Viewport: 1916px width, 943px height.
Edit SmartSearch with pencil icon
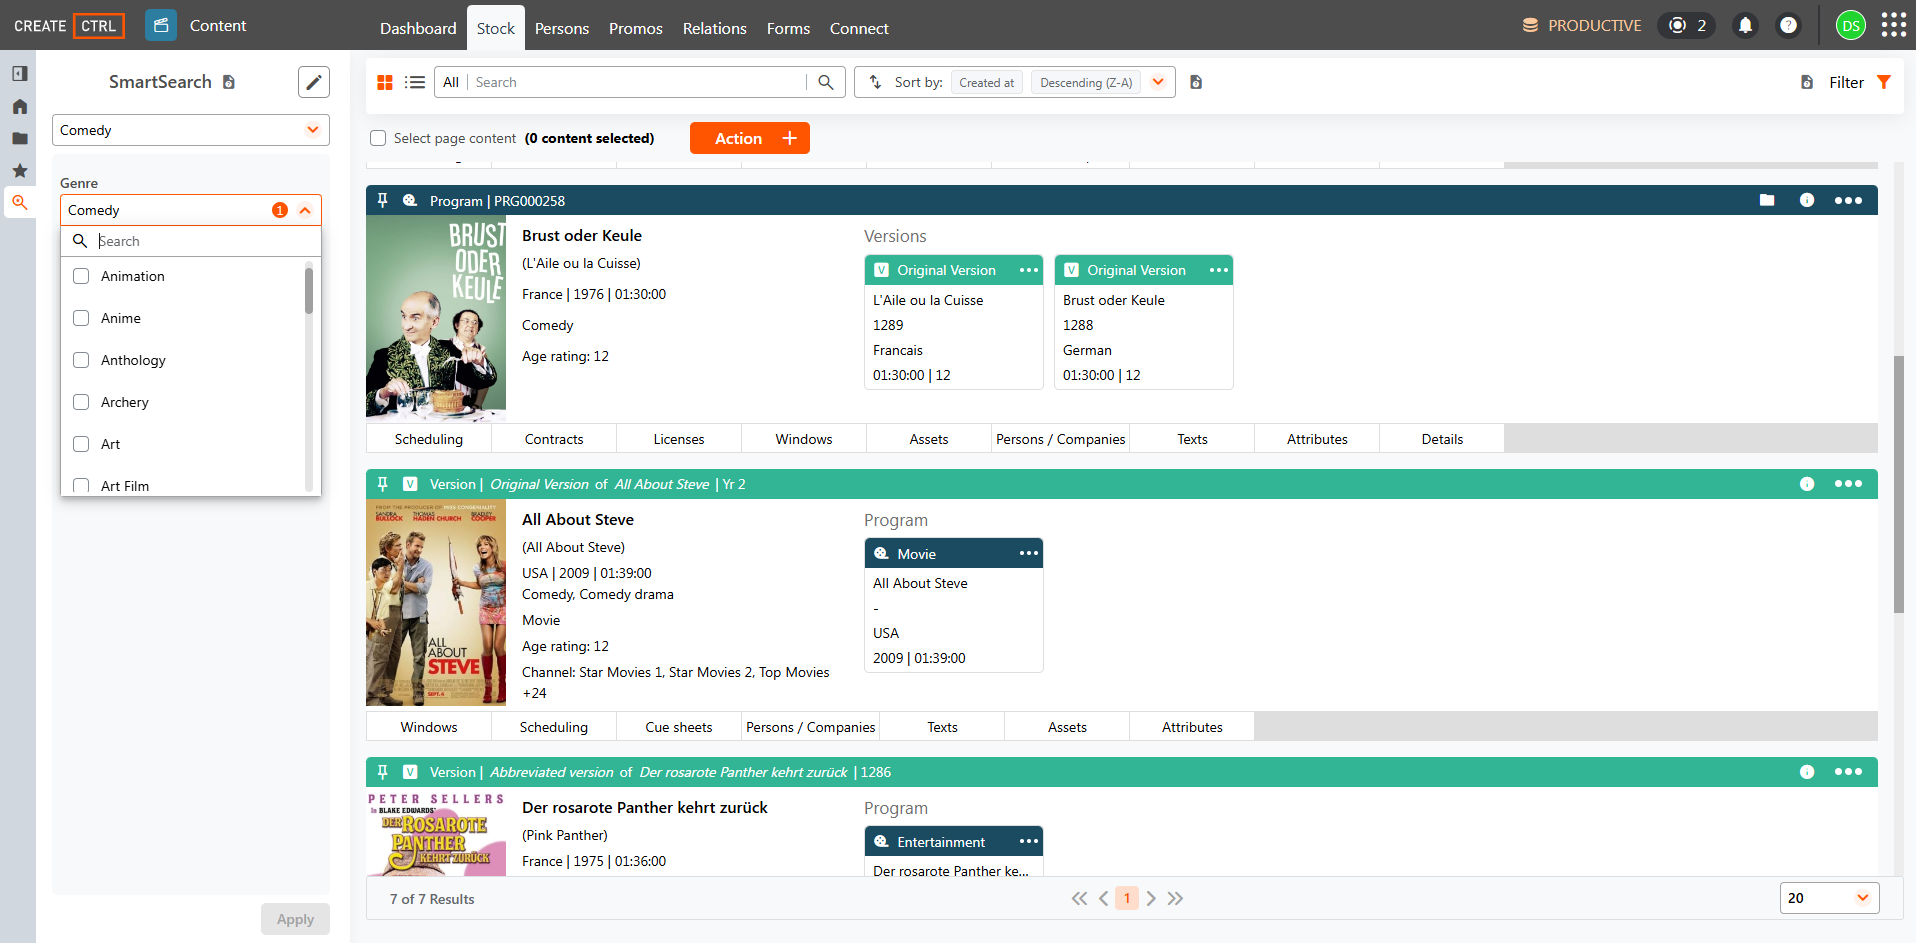pos(313,82)
